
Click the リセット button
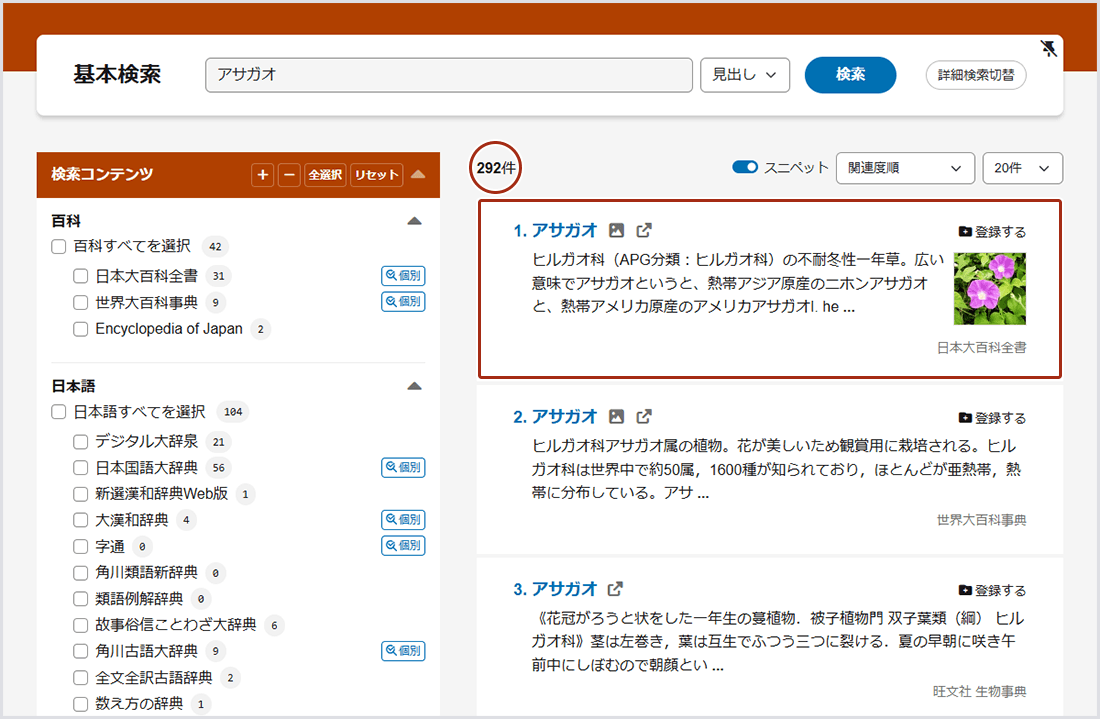tap(377, 175)
